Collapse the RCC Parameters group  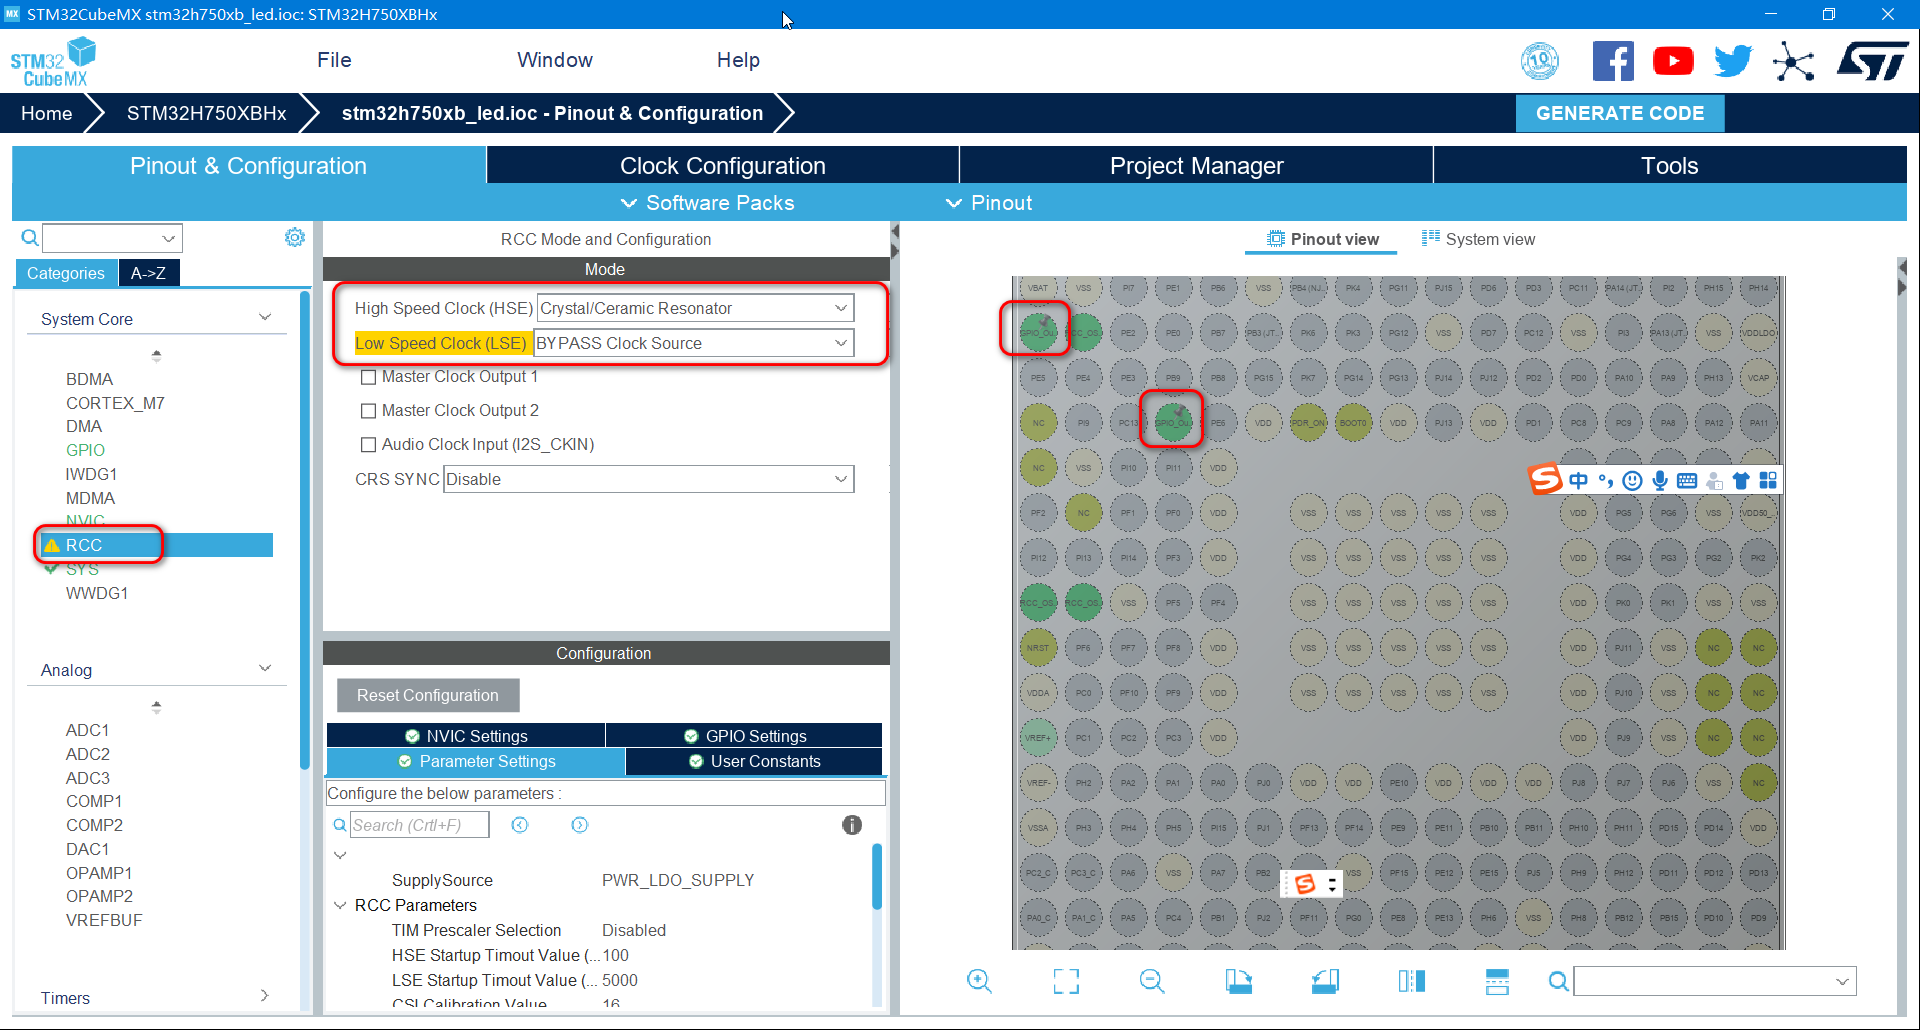coord(340,905)
